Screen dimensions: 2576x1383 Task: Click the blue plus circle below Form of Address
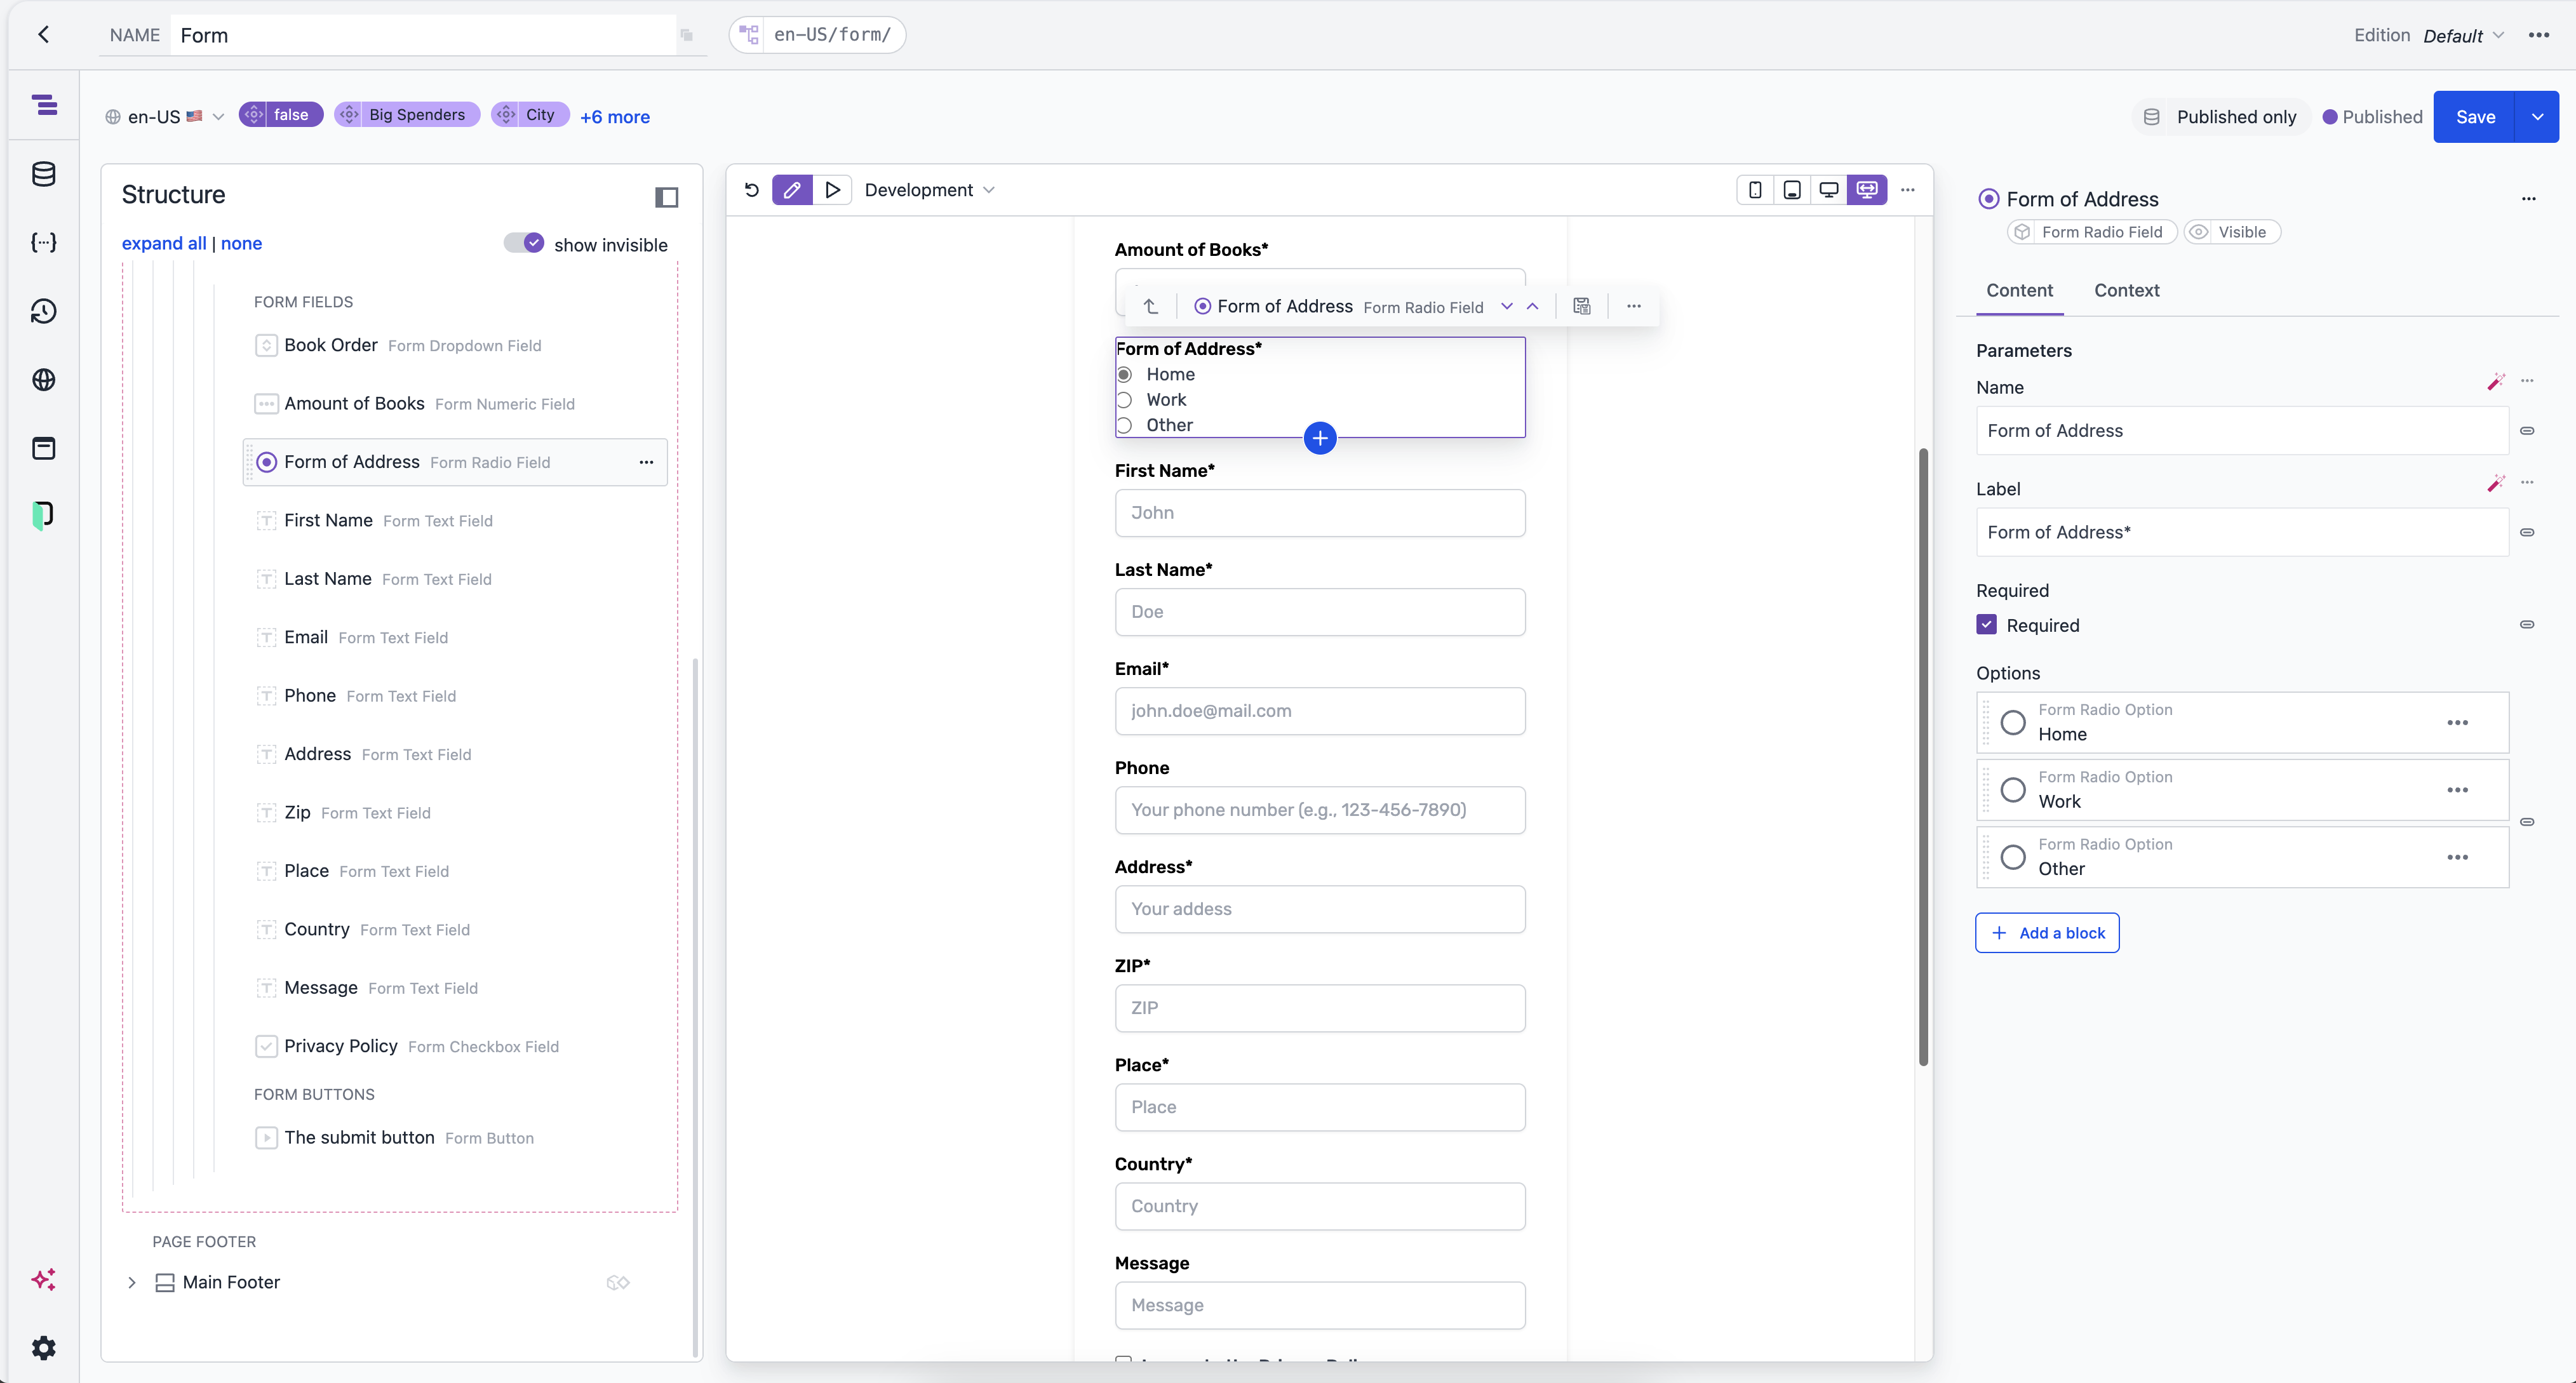pyautogui.click(x=1320, y=438)
